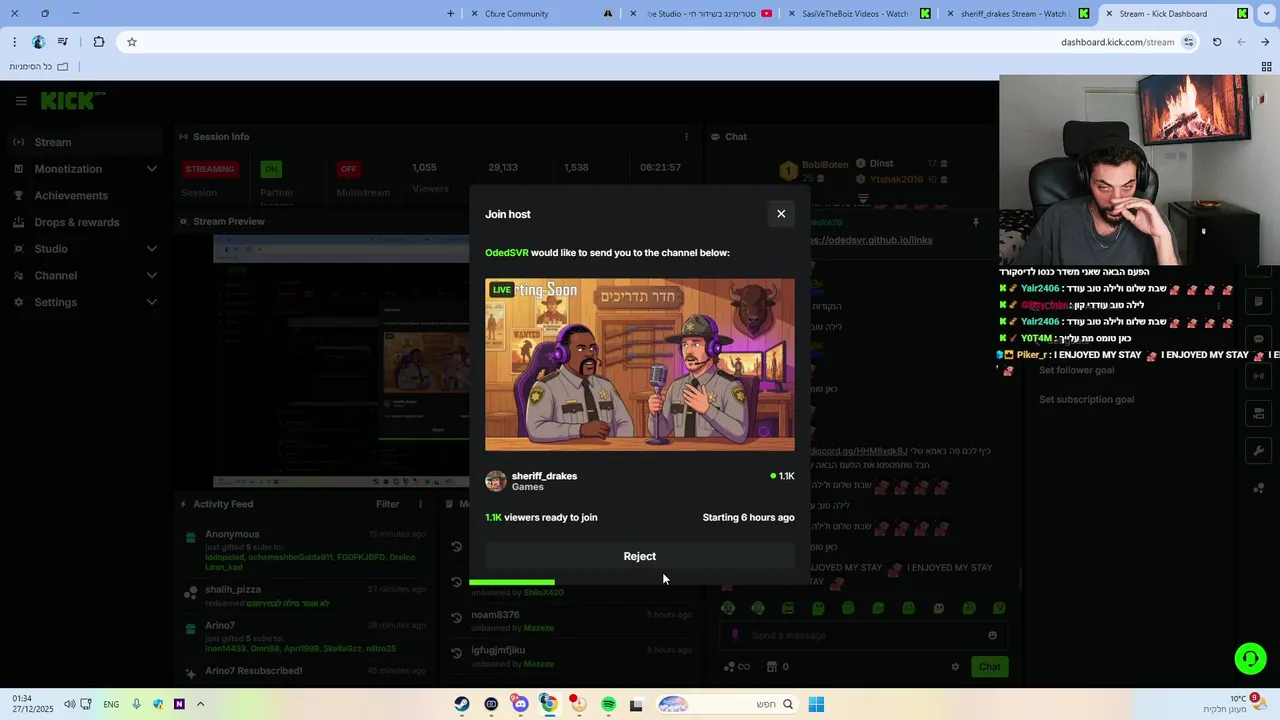Open Spotify from the taskbar
Viewport: 1280px width, 720px height.
click(608, 704)
